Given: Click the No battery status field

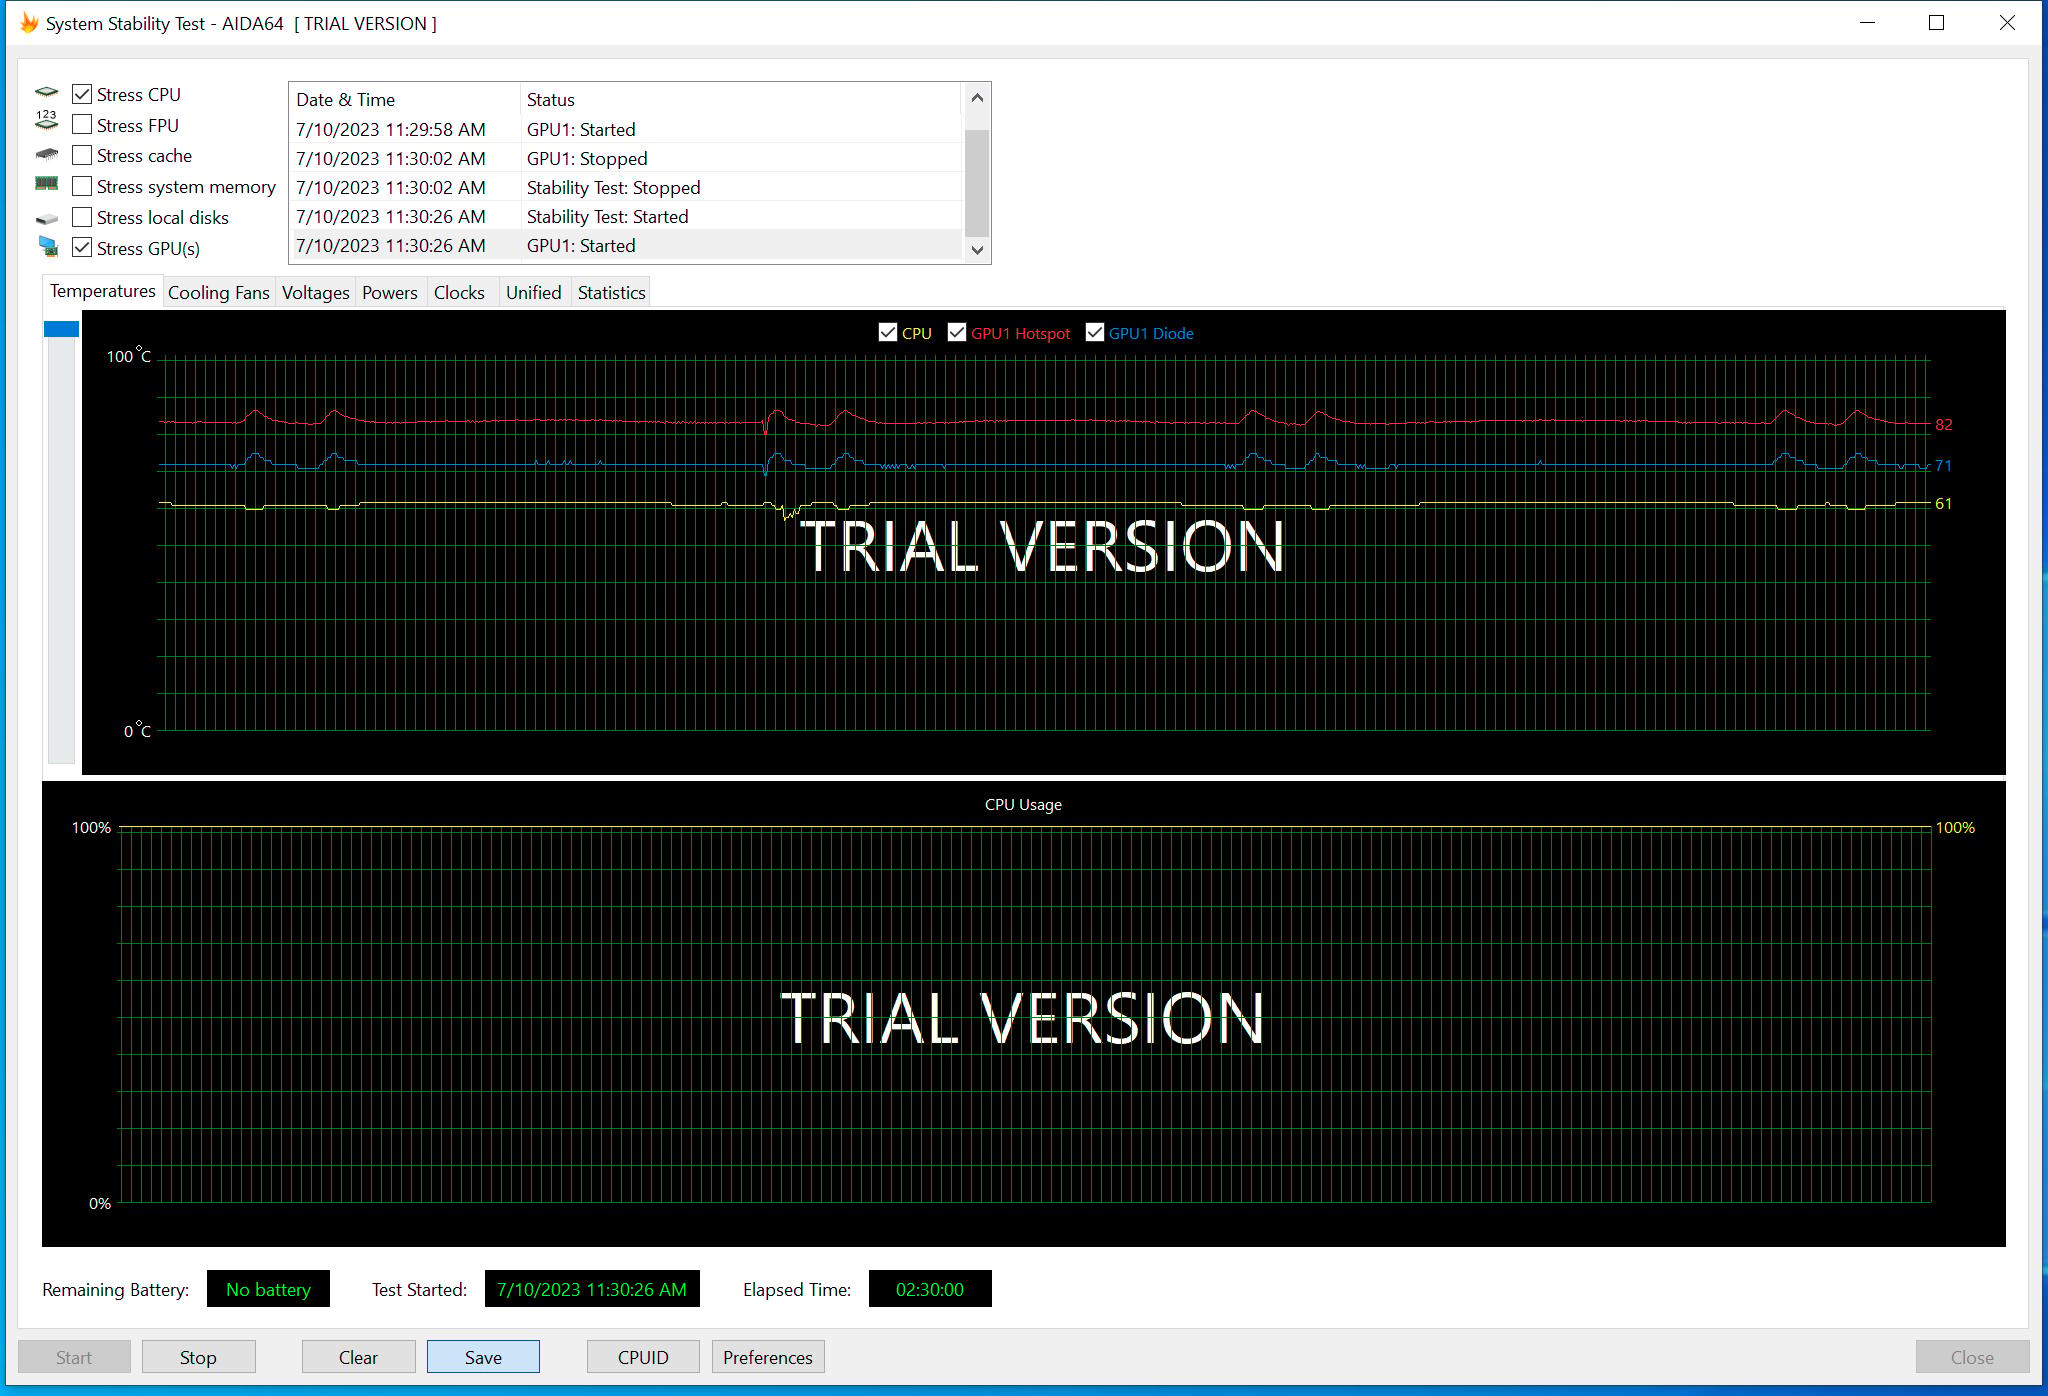Looking at the screenshot, I should [268, 1289].
